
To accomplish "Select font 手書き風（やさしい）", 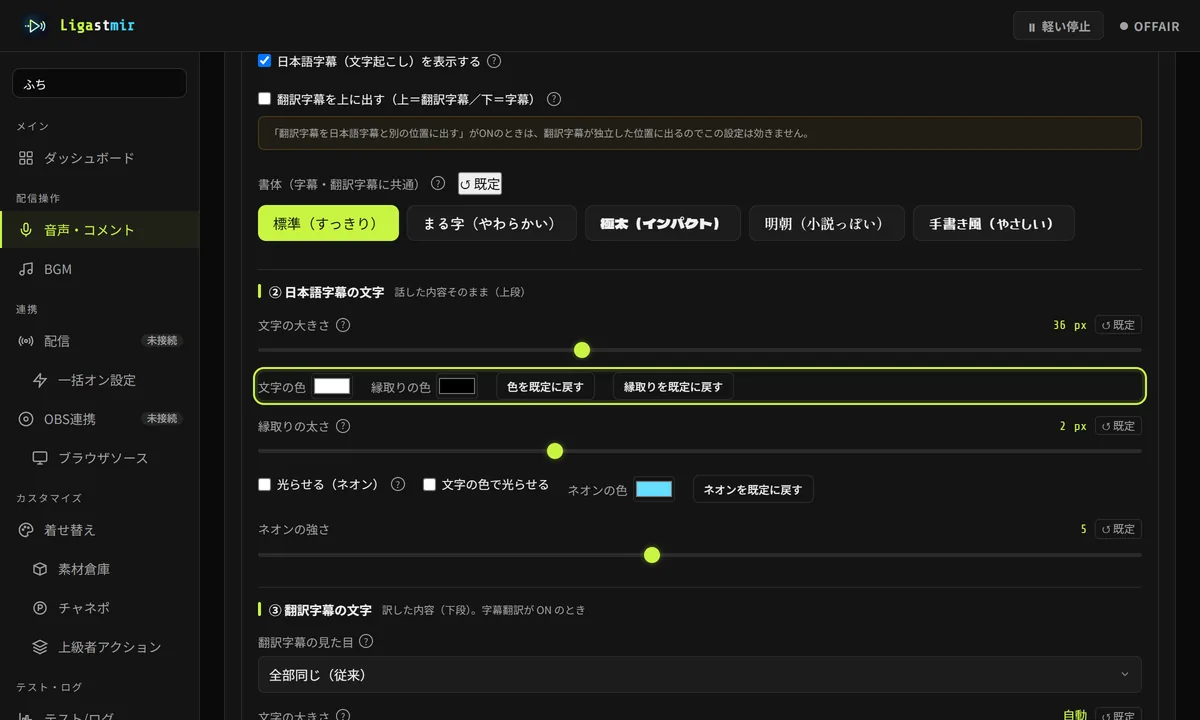I will point(994,223).
